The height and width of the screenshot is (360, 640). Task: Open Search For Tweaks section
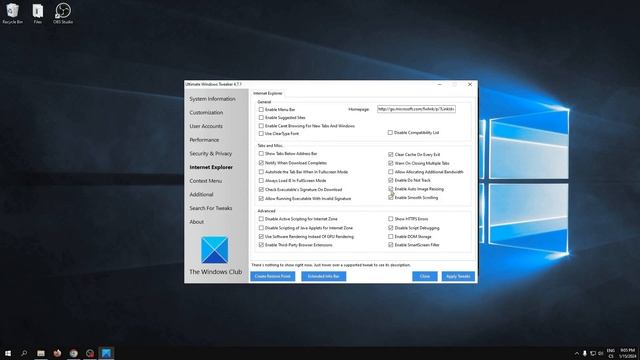[x=211, y=208]
